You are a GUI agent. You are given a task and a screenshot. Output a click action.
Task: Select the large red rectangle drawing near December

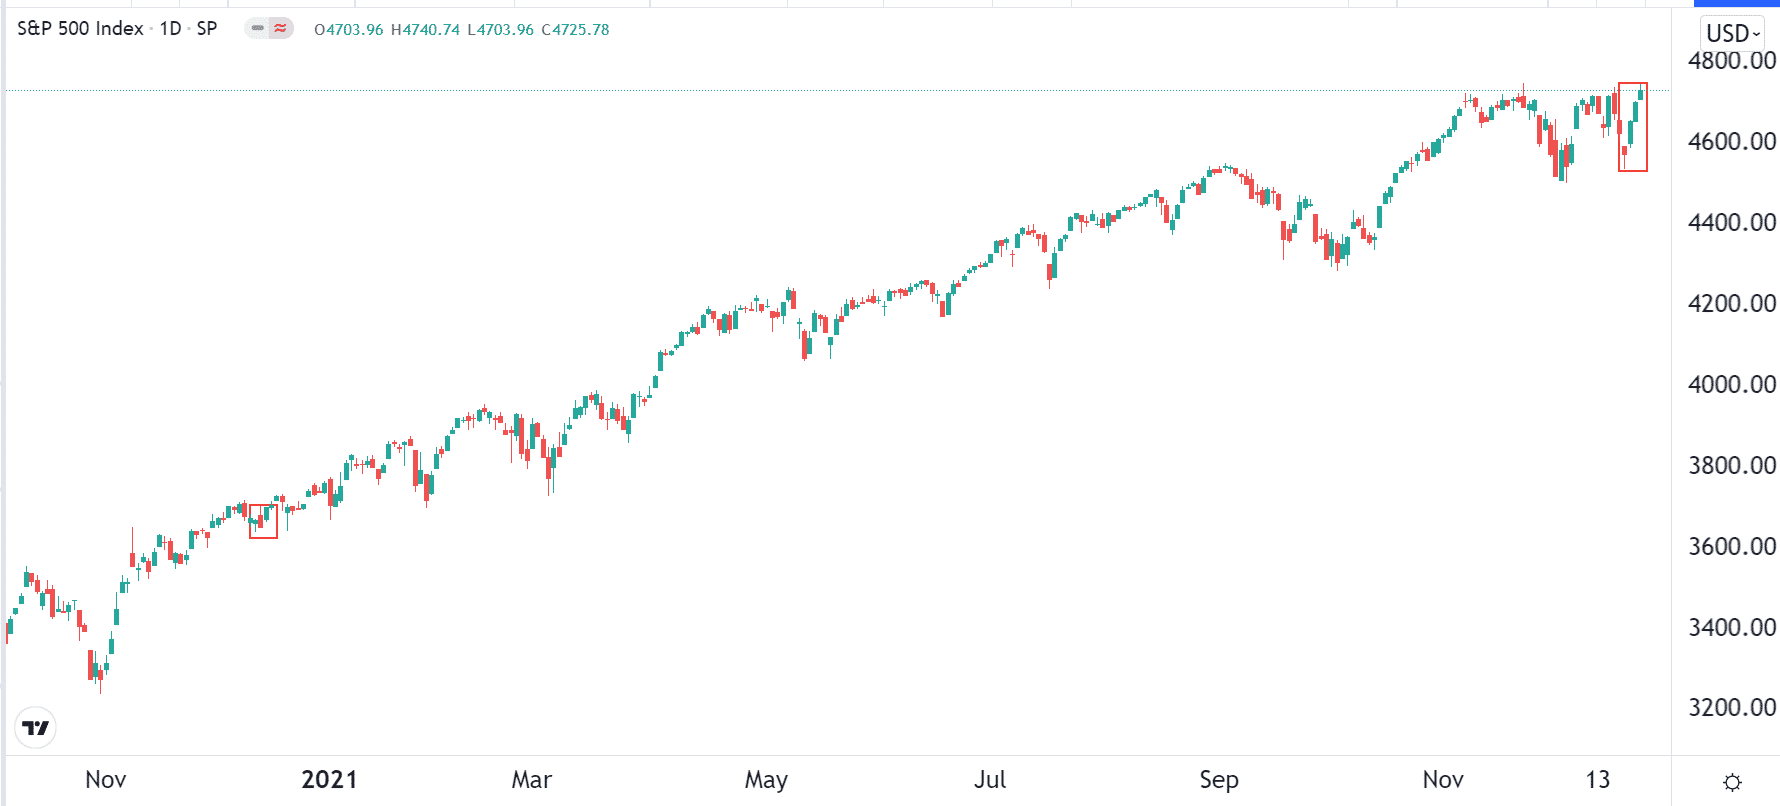(x=1633, y=127)
